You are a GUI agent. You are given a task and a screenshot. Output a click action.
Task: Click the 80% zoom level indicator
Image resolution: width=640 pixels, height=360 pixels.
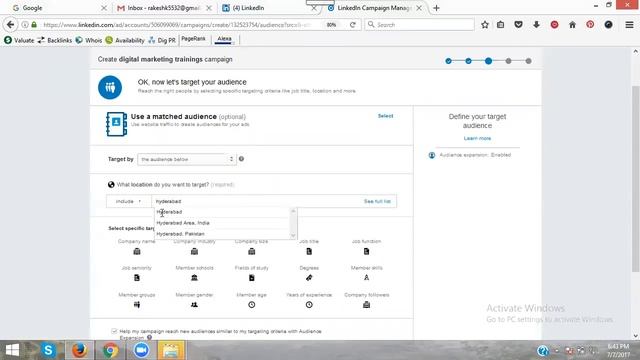click(x=331, y=24)
